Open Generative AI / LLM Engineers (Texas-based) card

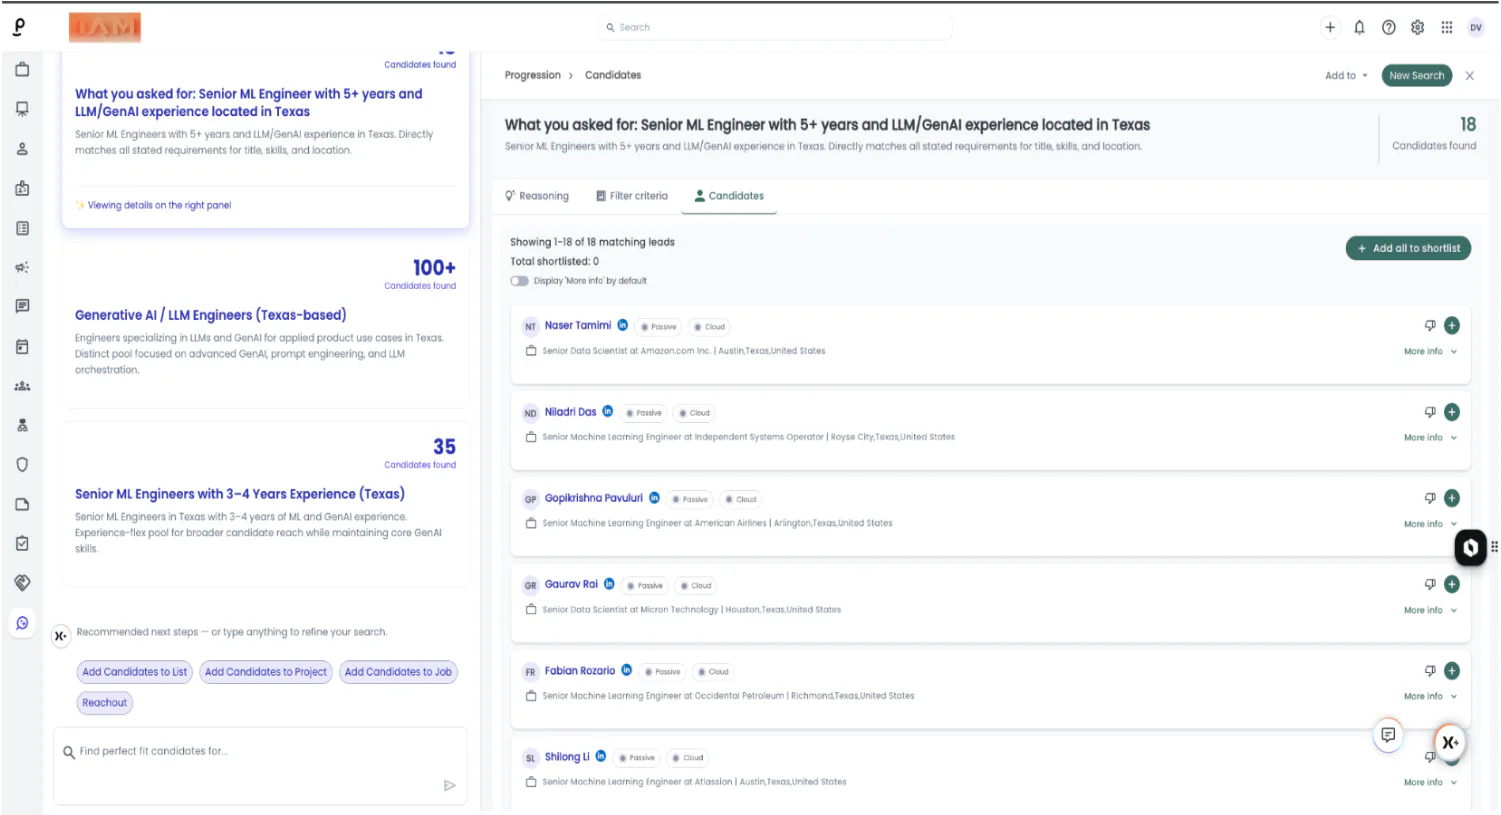pos(265,325)
